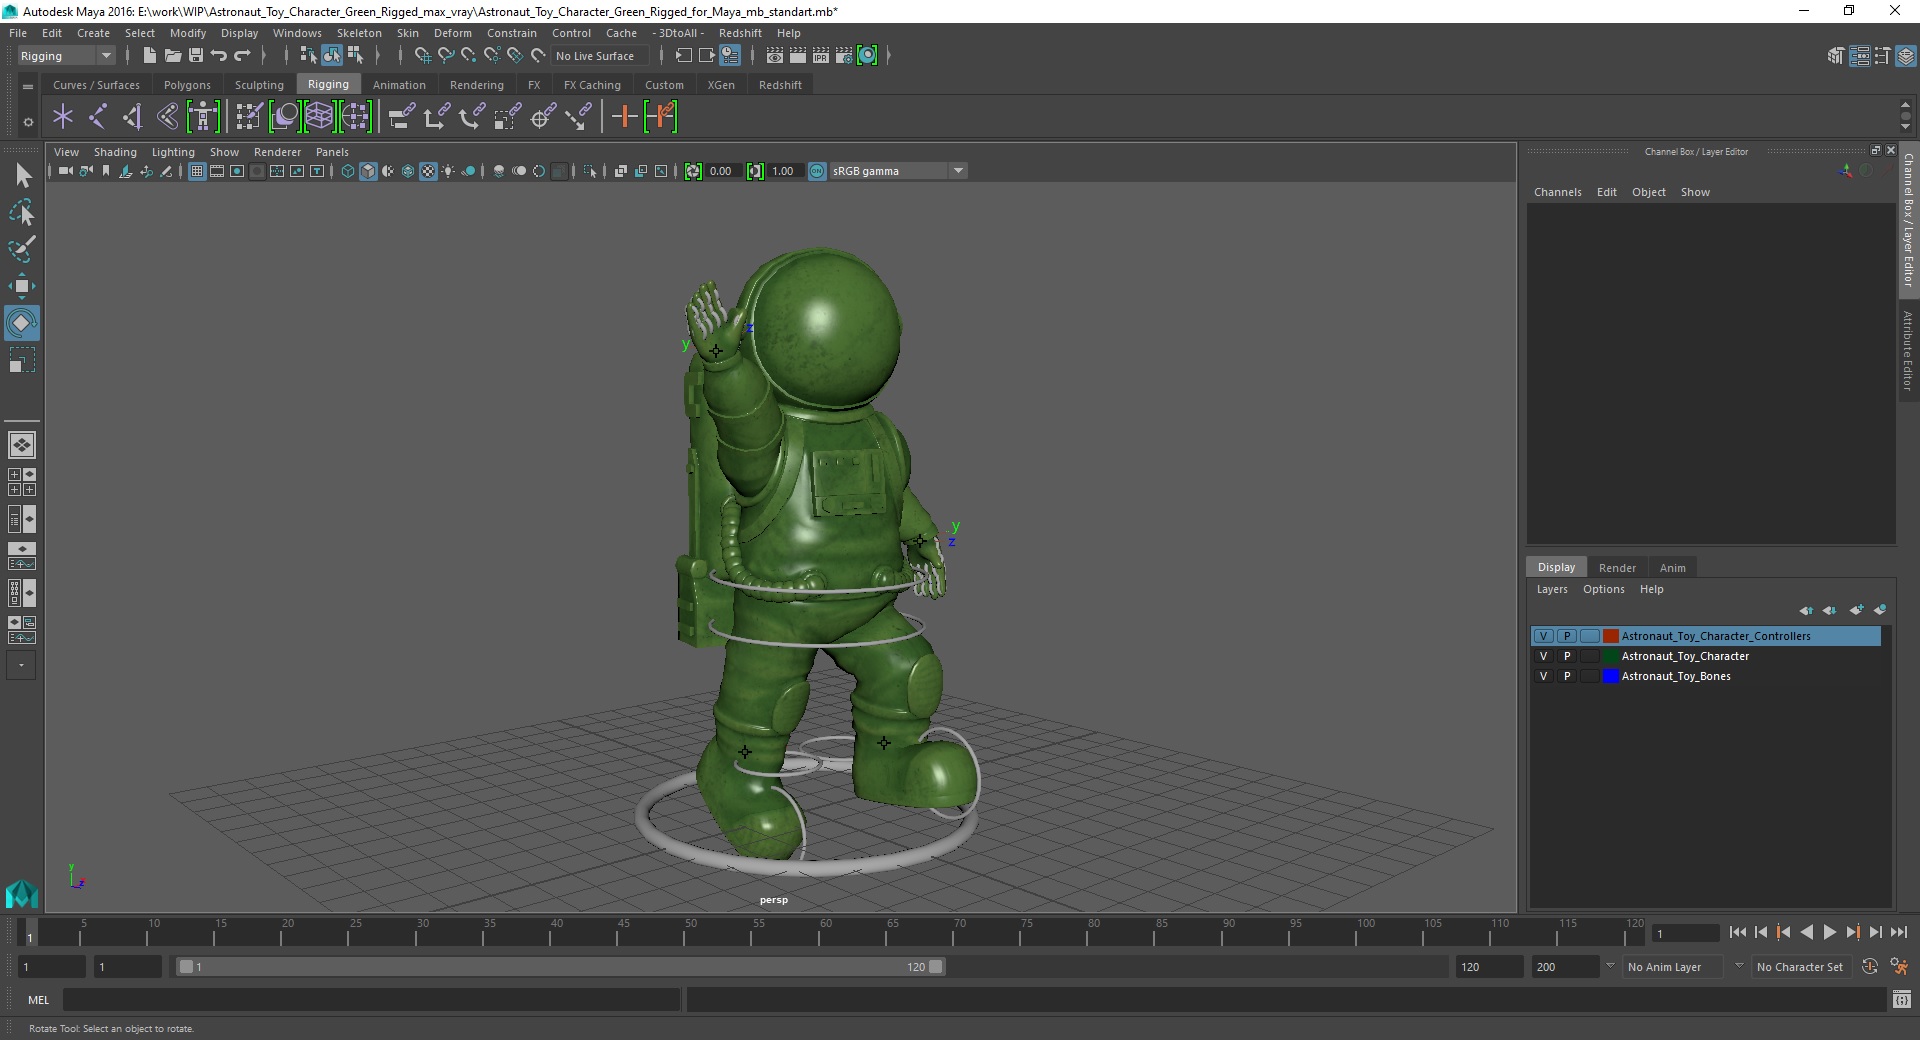Image resolution: width=1920 pixels, height=1040 pixels.
Task: Click the Channels menu in Channel Box
Action: click(x=1557, y=192)
